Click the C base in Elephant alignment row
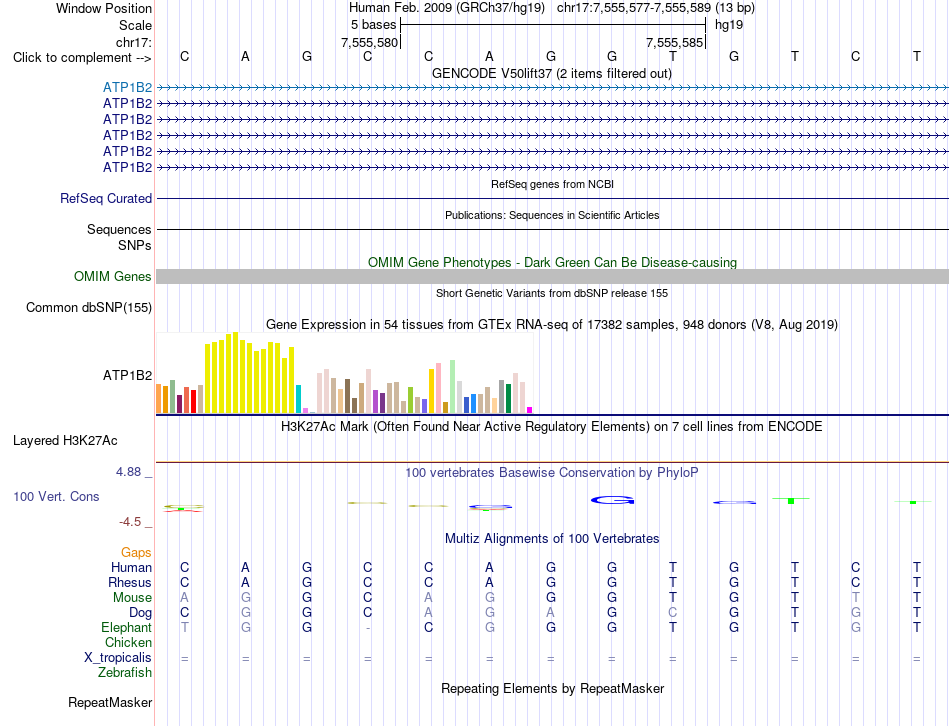This screenshot has height=726, width=950. point(428,627)
